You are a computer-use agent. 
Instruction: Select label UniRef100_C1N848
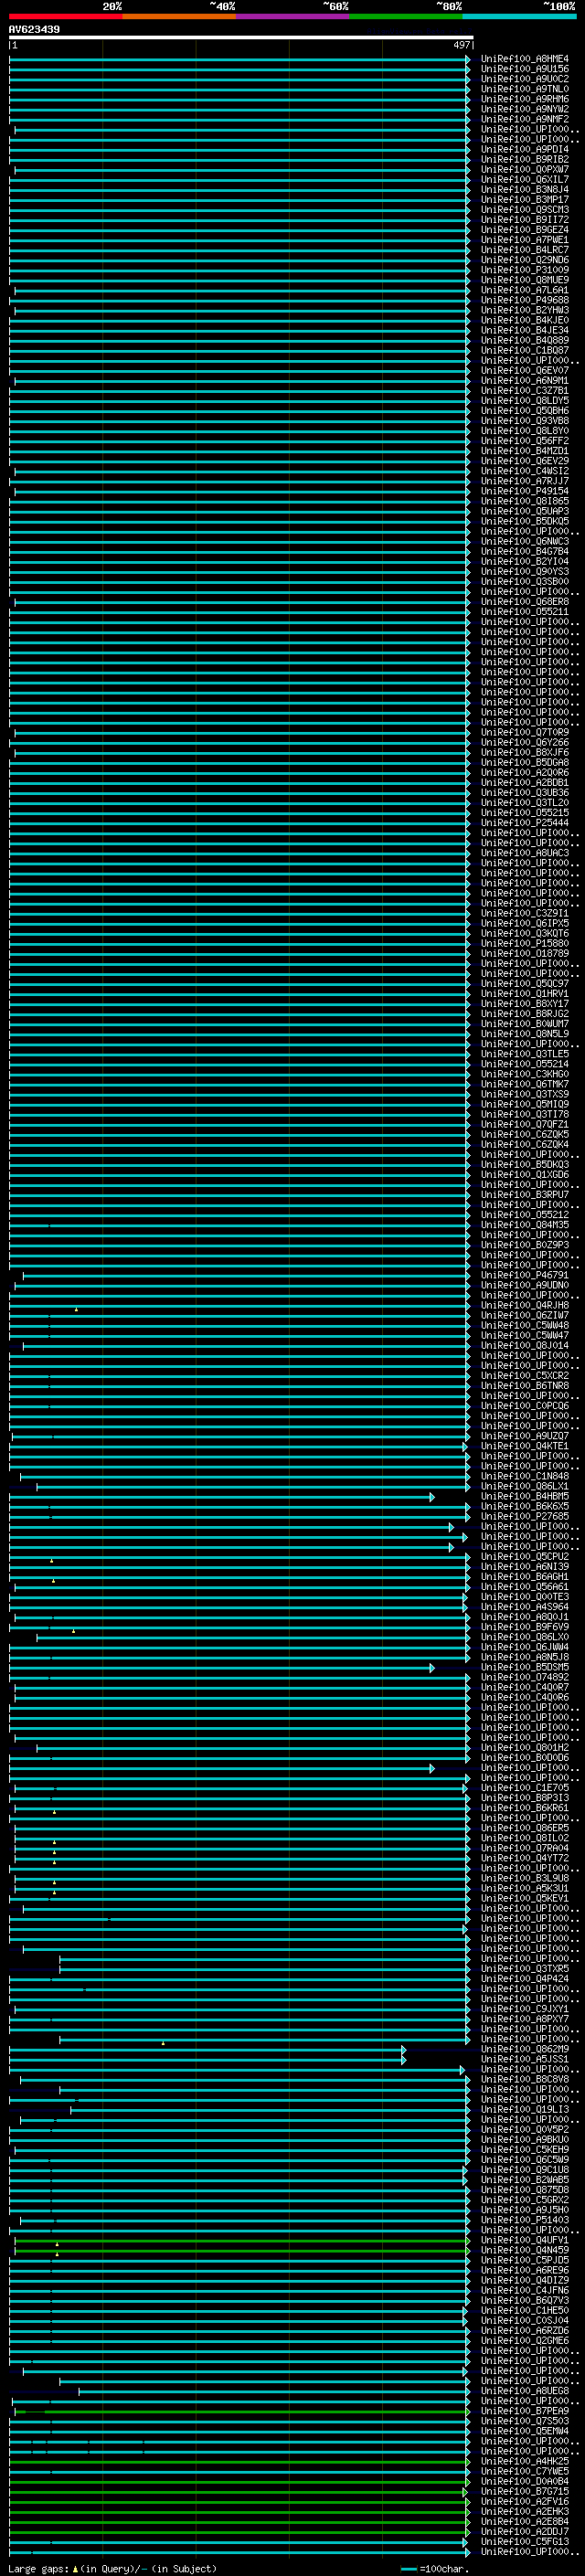pos(525,1476)
